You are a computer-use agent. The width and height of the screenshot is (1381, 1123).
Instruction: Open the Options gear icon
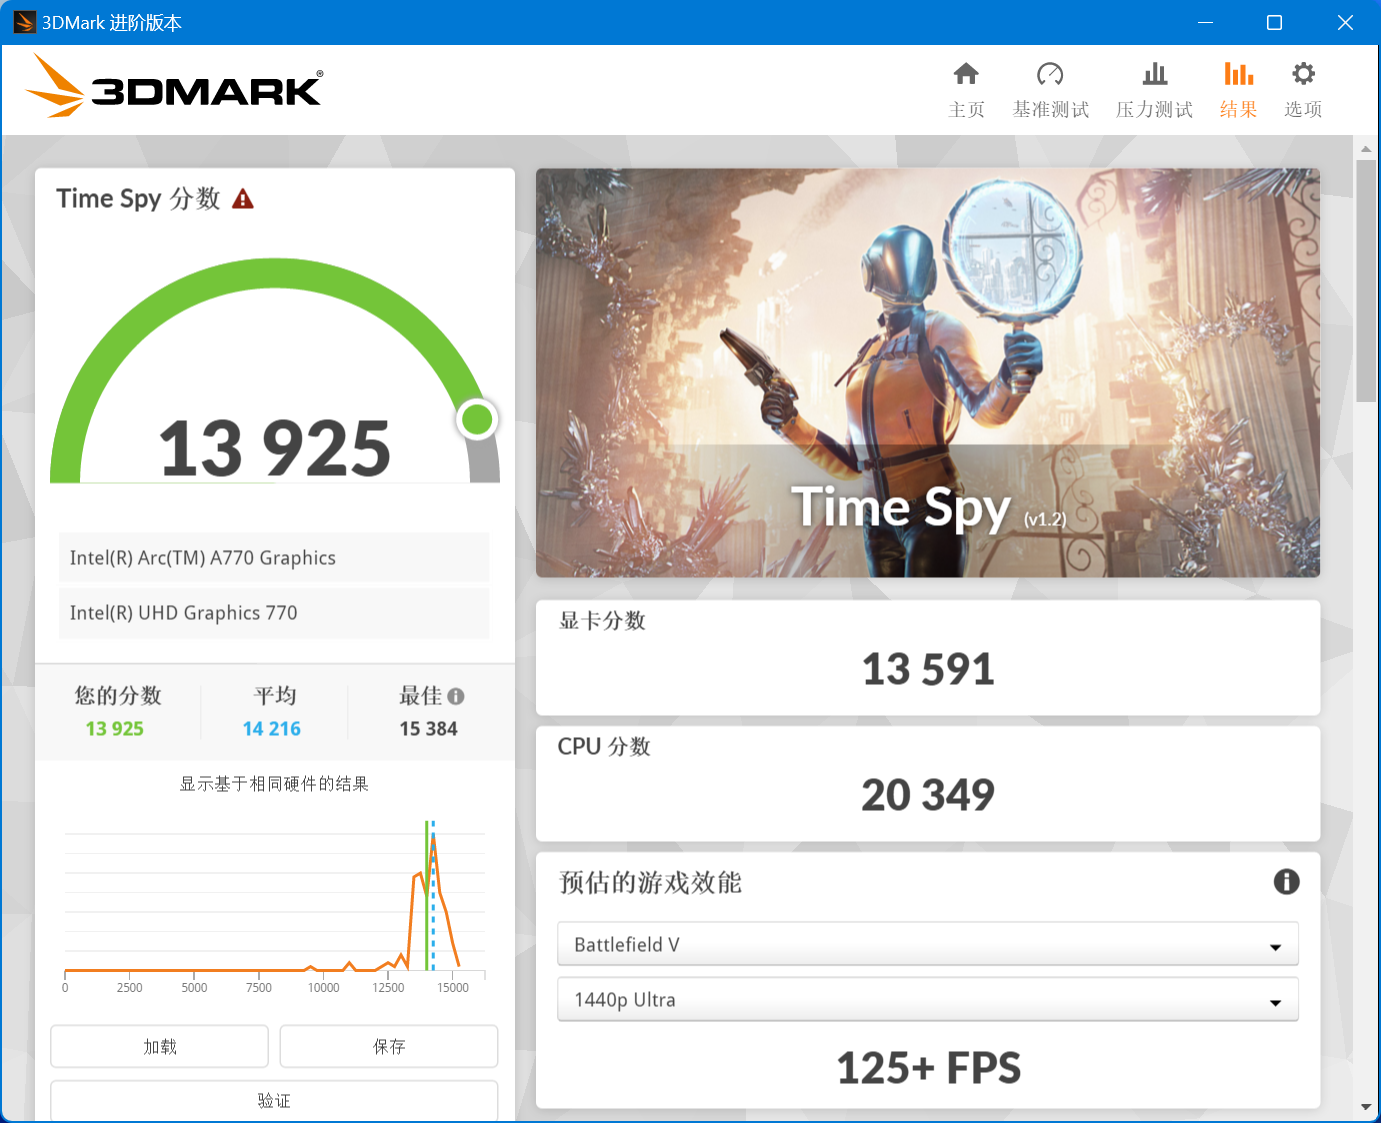[x=1303, y=74]
